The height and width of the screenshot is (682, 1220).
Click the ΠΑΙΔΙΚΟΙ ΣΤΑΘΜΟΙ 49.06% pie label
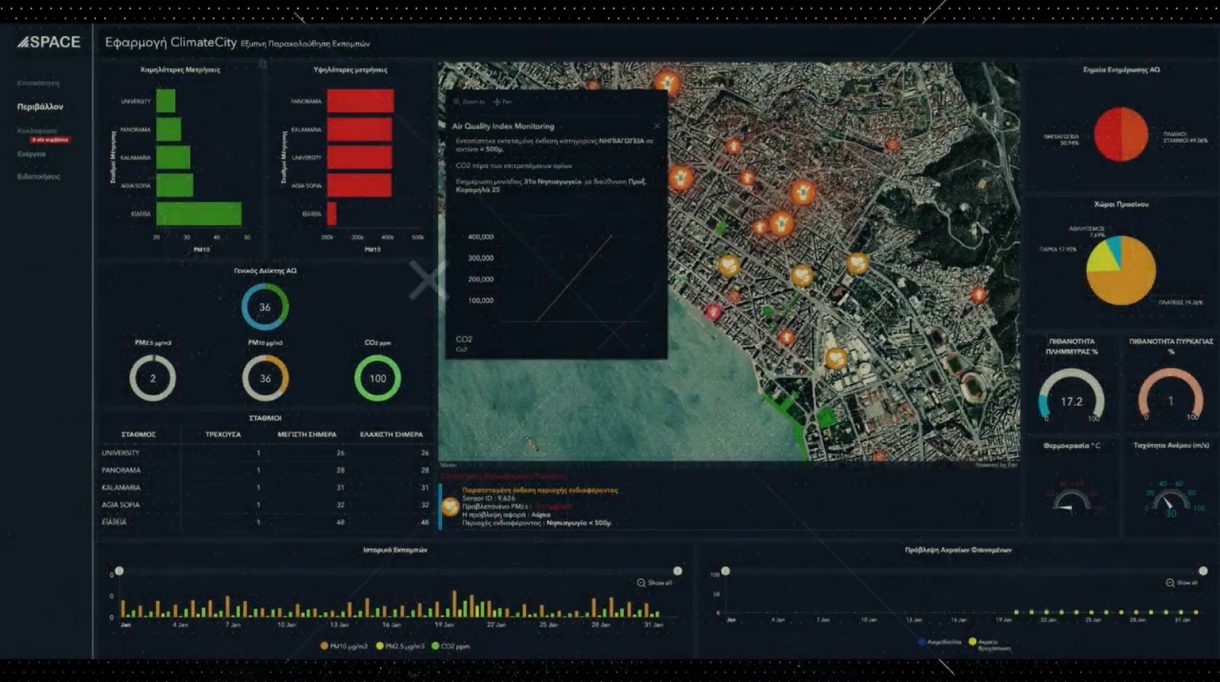coord(1185,137)
